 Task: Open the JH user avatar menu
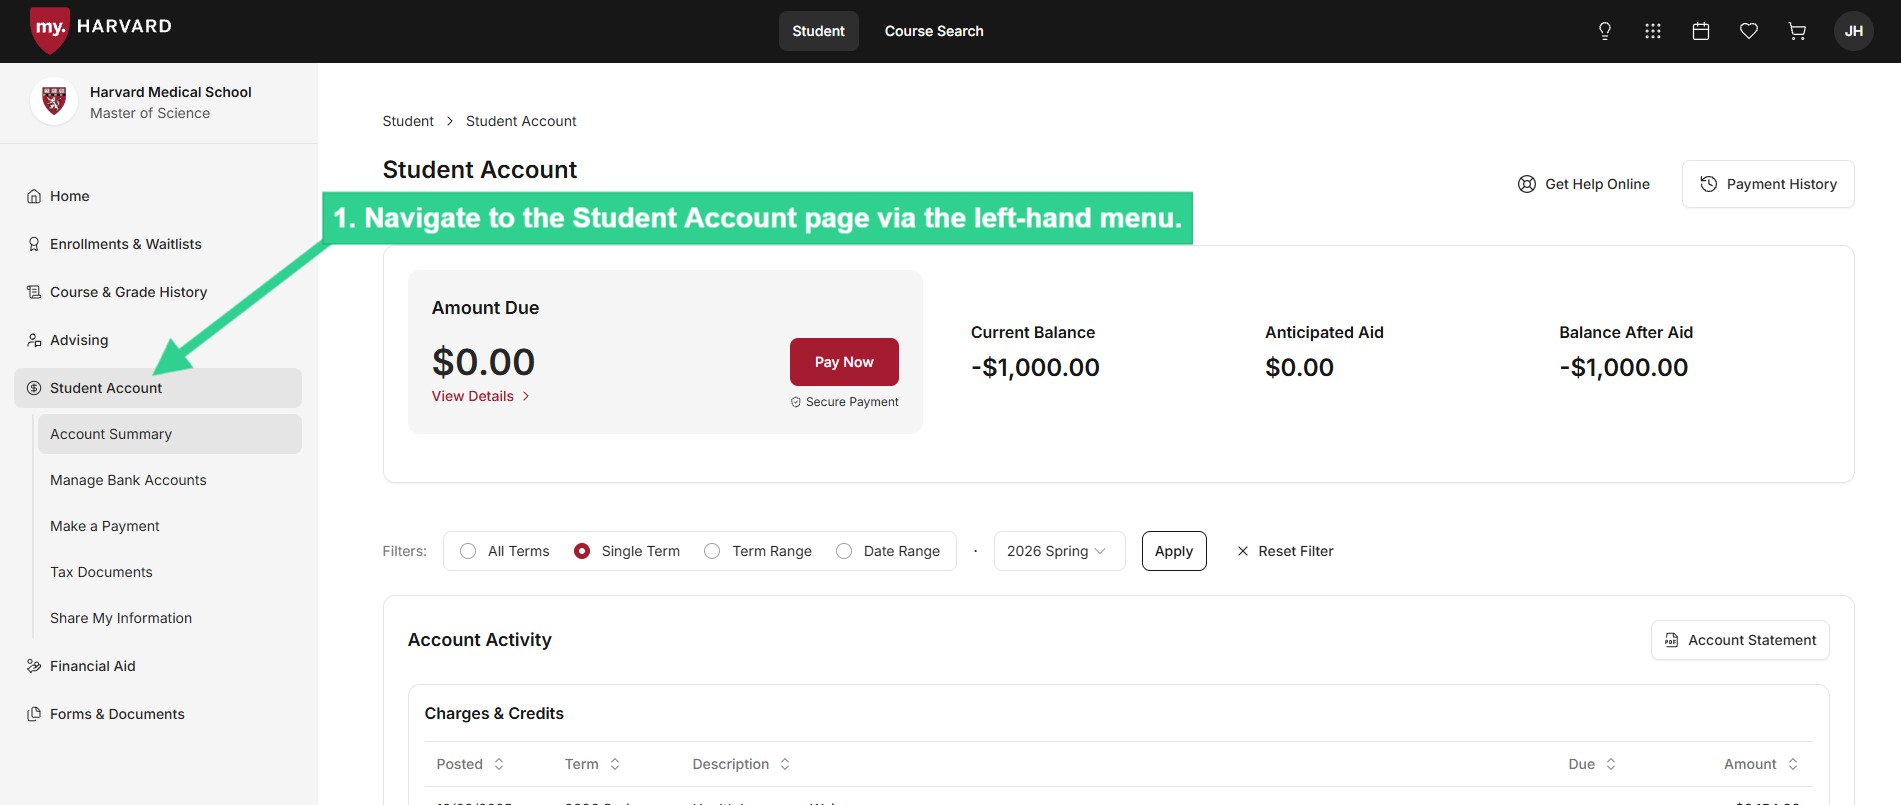coord(1854,31)
